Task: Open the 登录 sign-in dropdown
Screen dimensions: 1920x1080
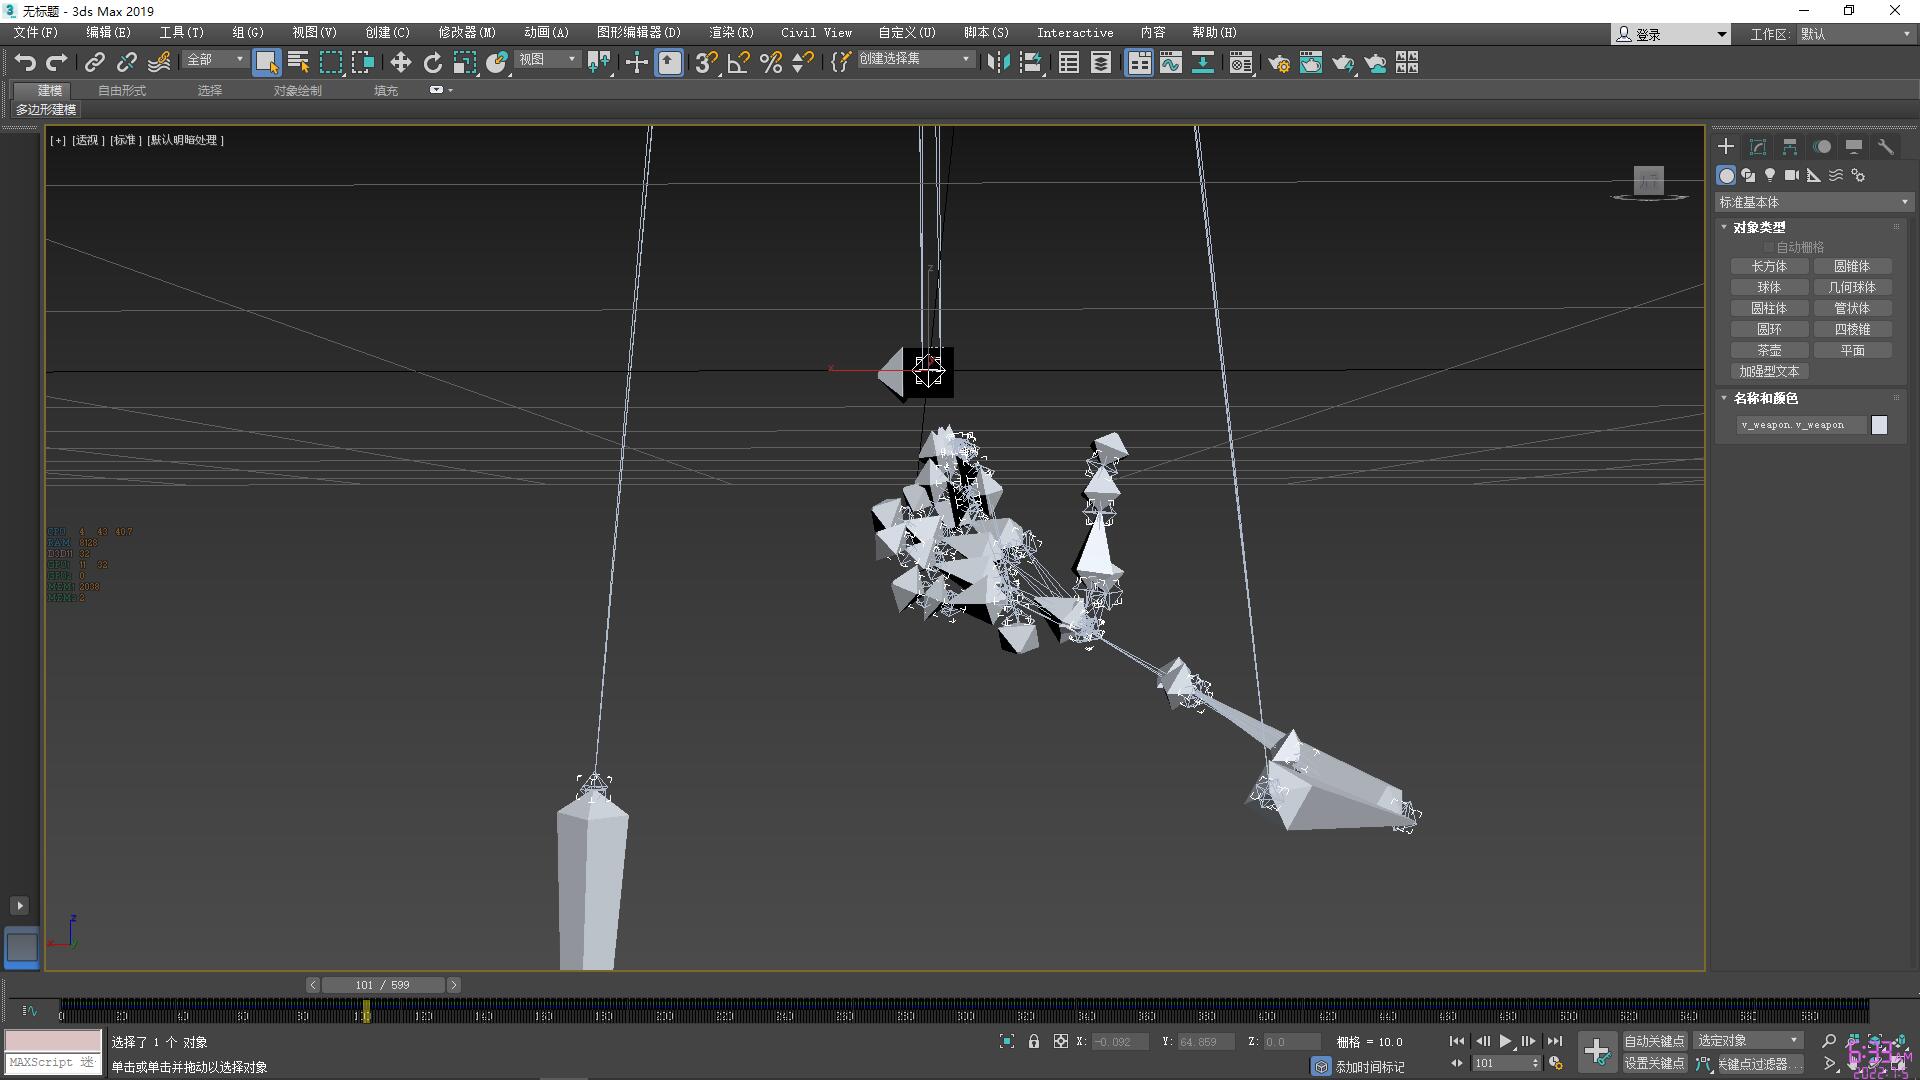Action: (x=1670, y=34)
